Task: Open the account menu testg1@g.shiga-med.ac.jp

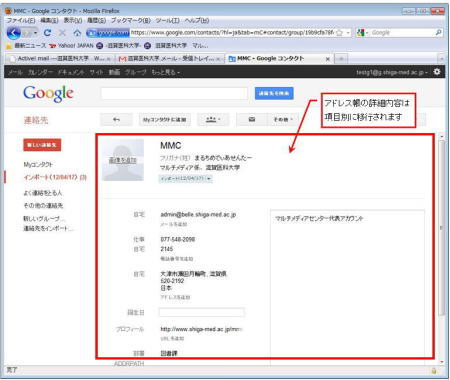Action: tap(392, 72)
